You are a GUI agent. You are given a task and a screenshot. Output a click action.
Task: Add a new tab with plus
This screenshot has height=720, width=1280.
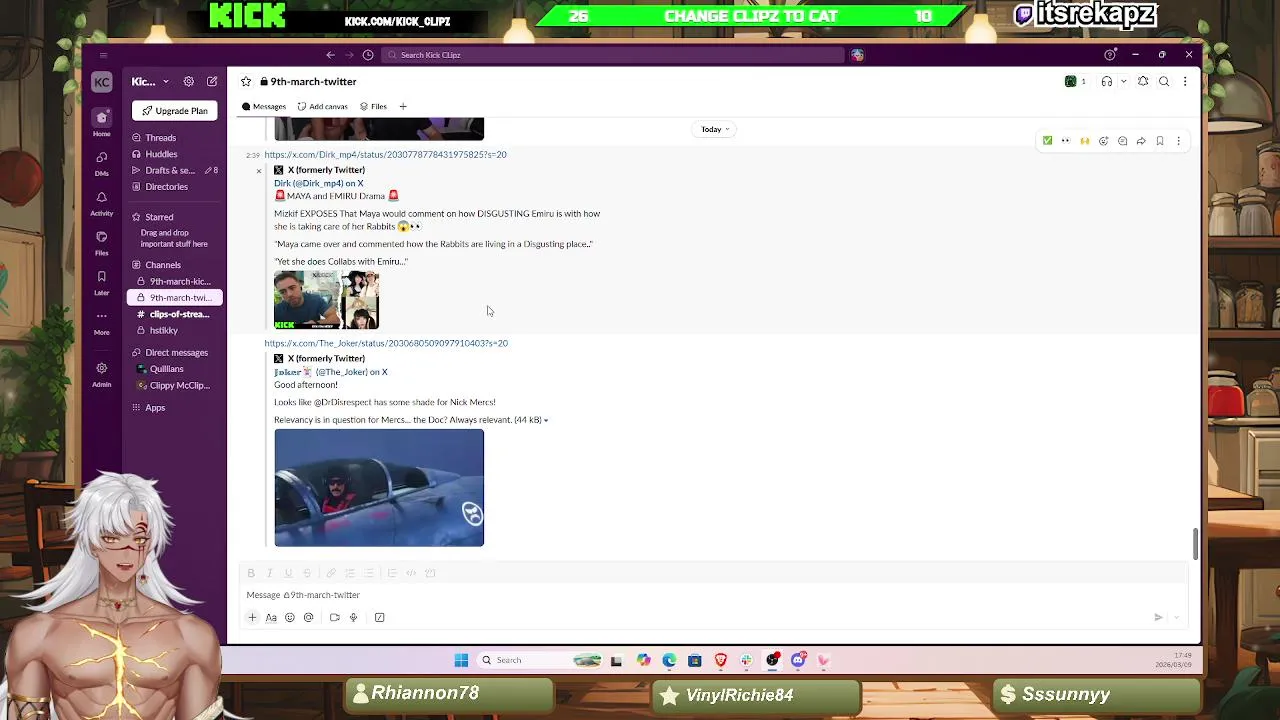pyautogui.click(x=403, y=107)
